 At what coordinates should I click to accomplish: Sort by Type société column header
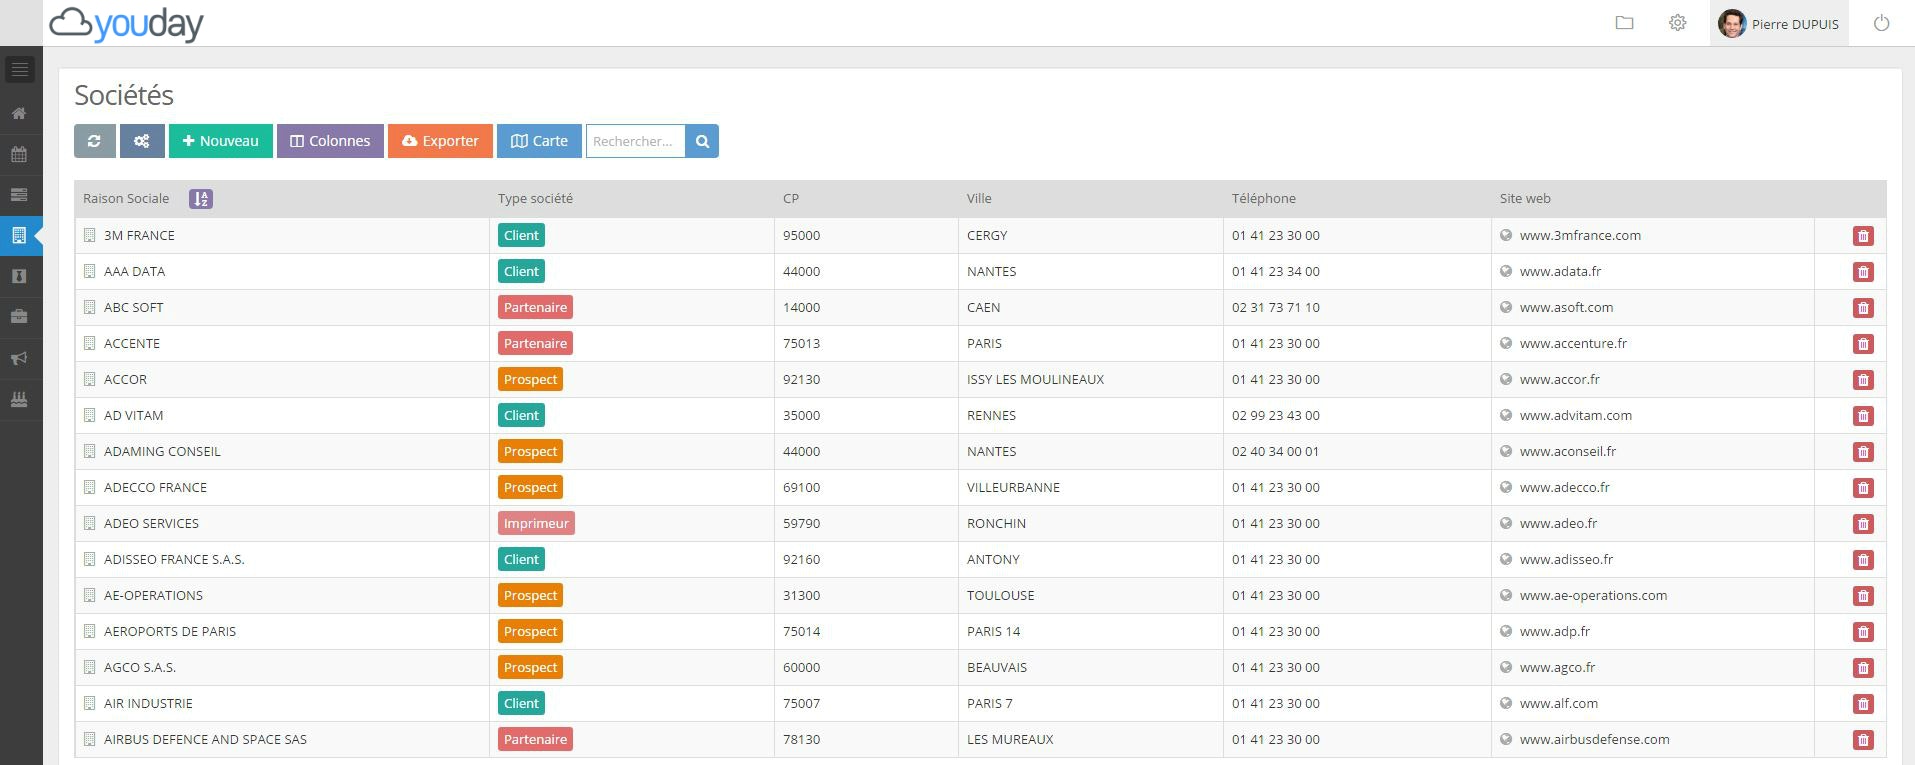tap(535, 199)
